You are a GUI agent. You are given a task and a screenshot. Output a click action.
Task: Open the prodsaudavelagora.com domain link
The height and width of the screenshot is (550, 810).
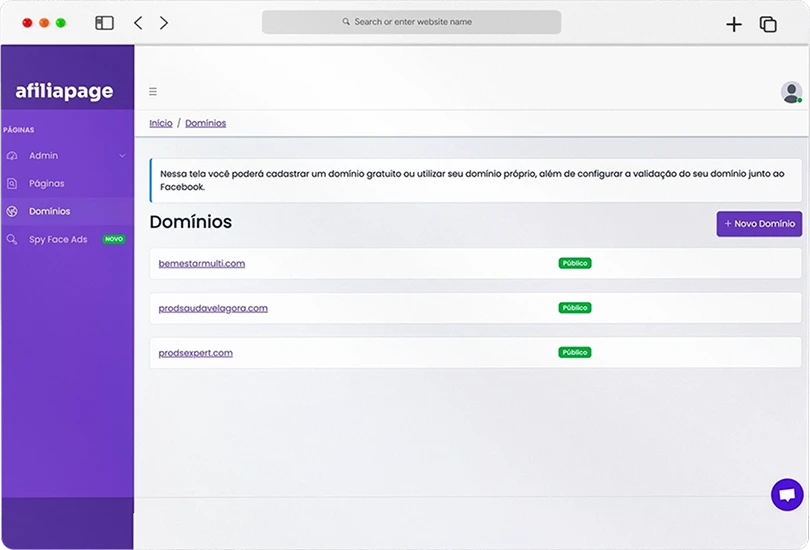point(213,308)
